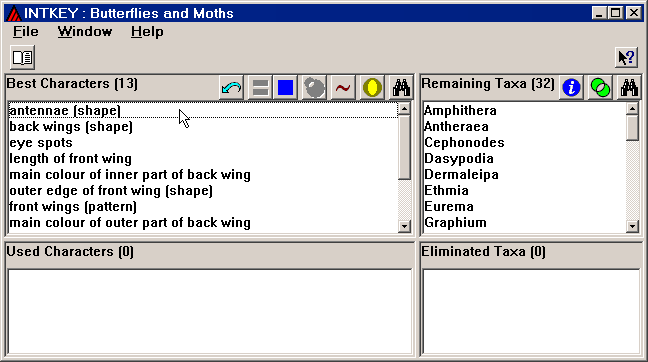Select taxon Antheraea
Image resolution: width=648 pixels, height=362 pixels.
(524, 126)
